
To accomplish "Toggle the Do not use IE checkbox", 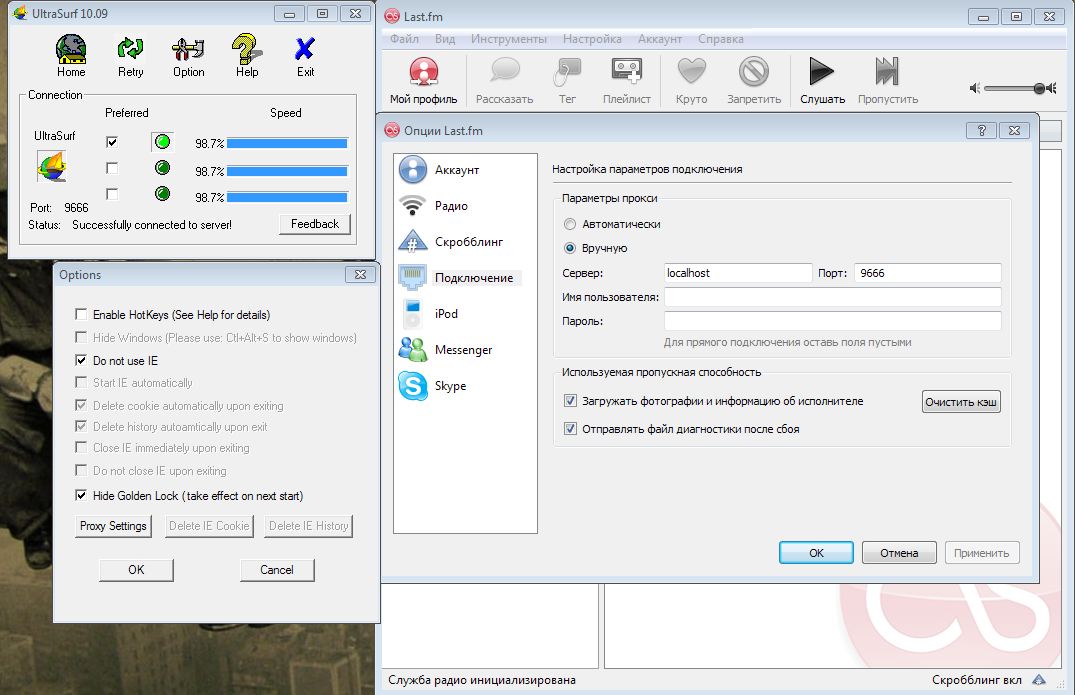I will pos(82,361).
